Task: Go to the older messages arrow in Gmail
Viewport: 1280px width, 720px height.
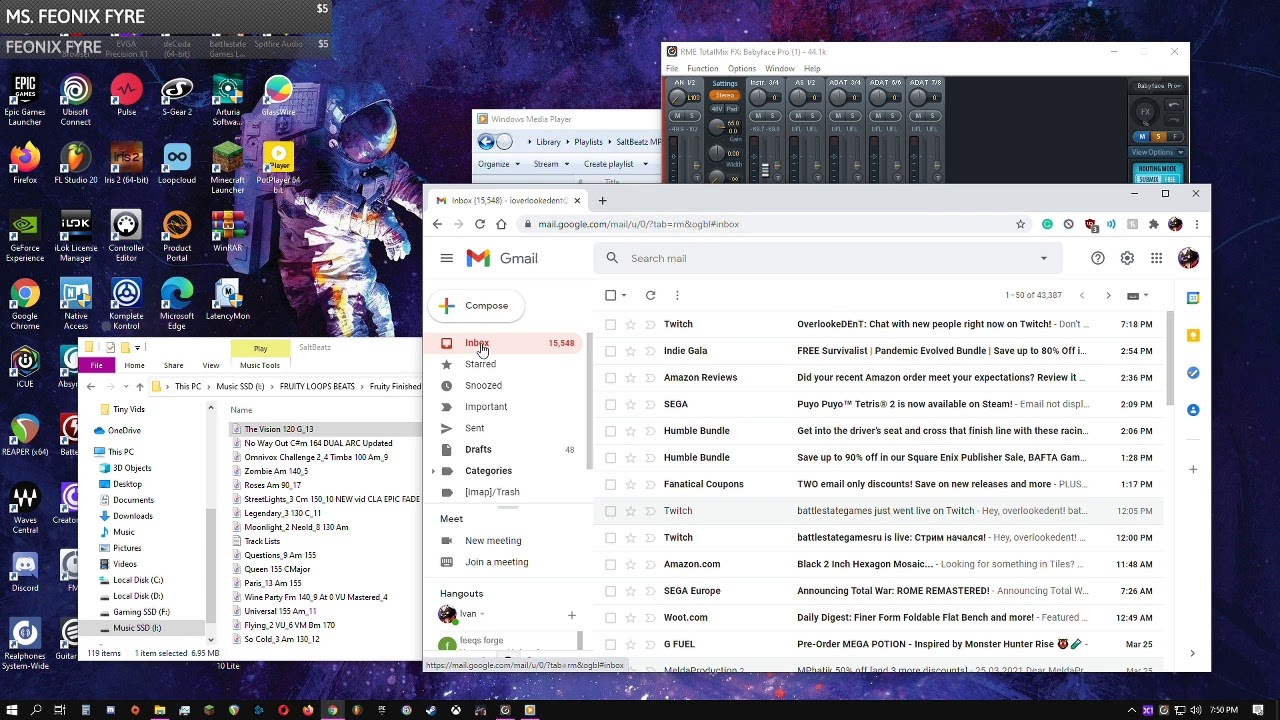Action: (x=1108, y=295)
